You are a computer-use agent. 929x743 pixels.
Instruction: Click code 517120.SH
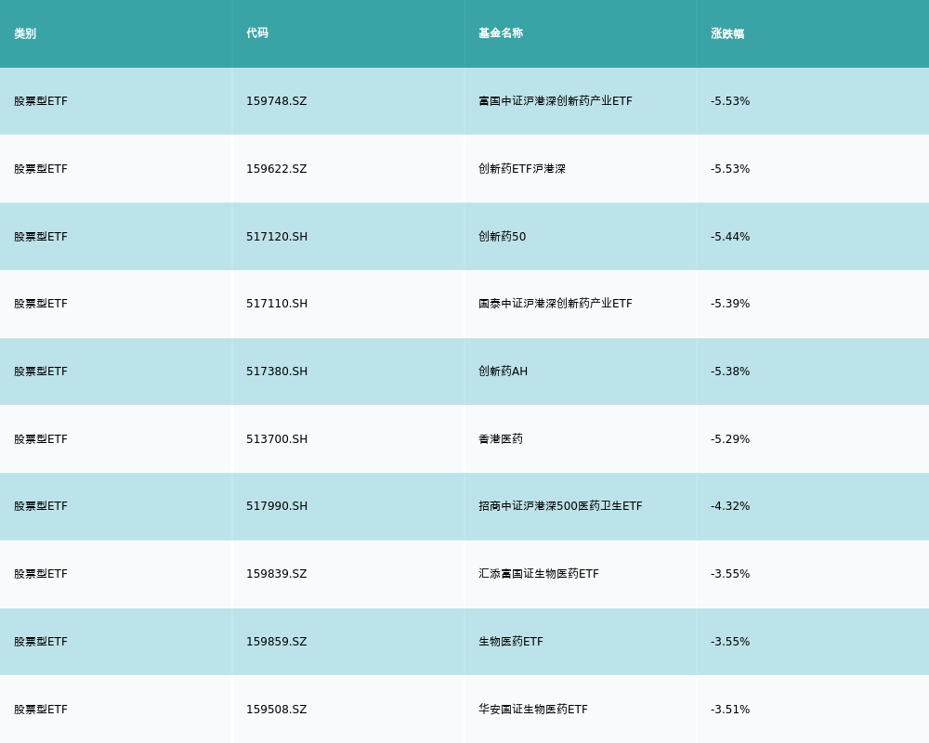(x=277, y=237)
